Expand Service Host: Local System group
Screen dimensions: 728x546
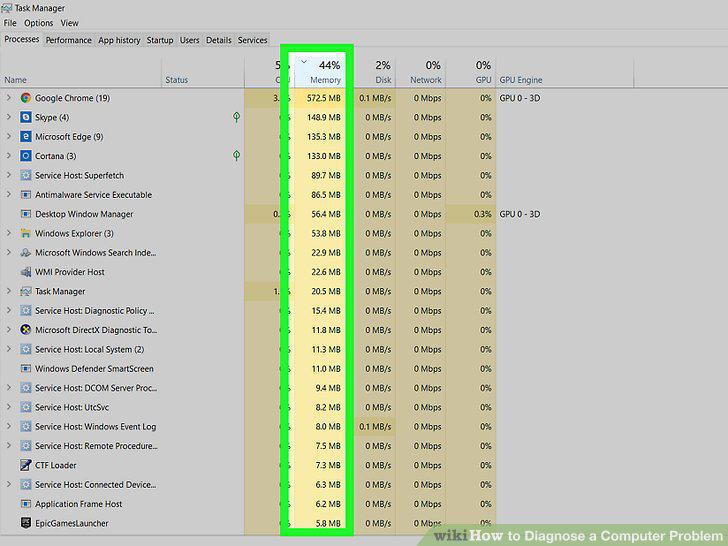click(x=8, y=349)
